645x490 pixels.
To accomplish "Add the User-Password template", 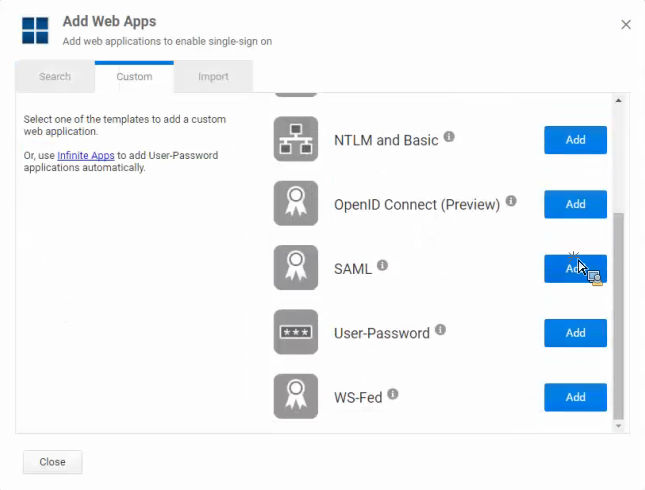I will tap(575, 333).
